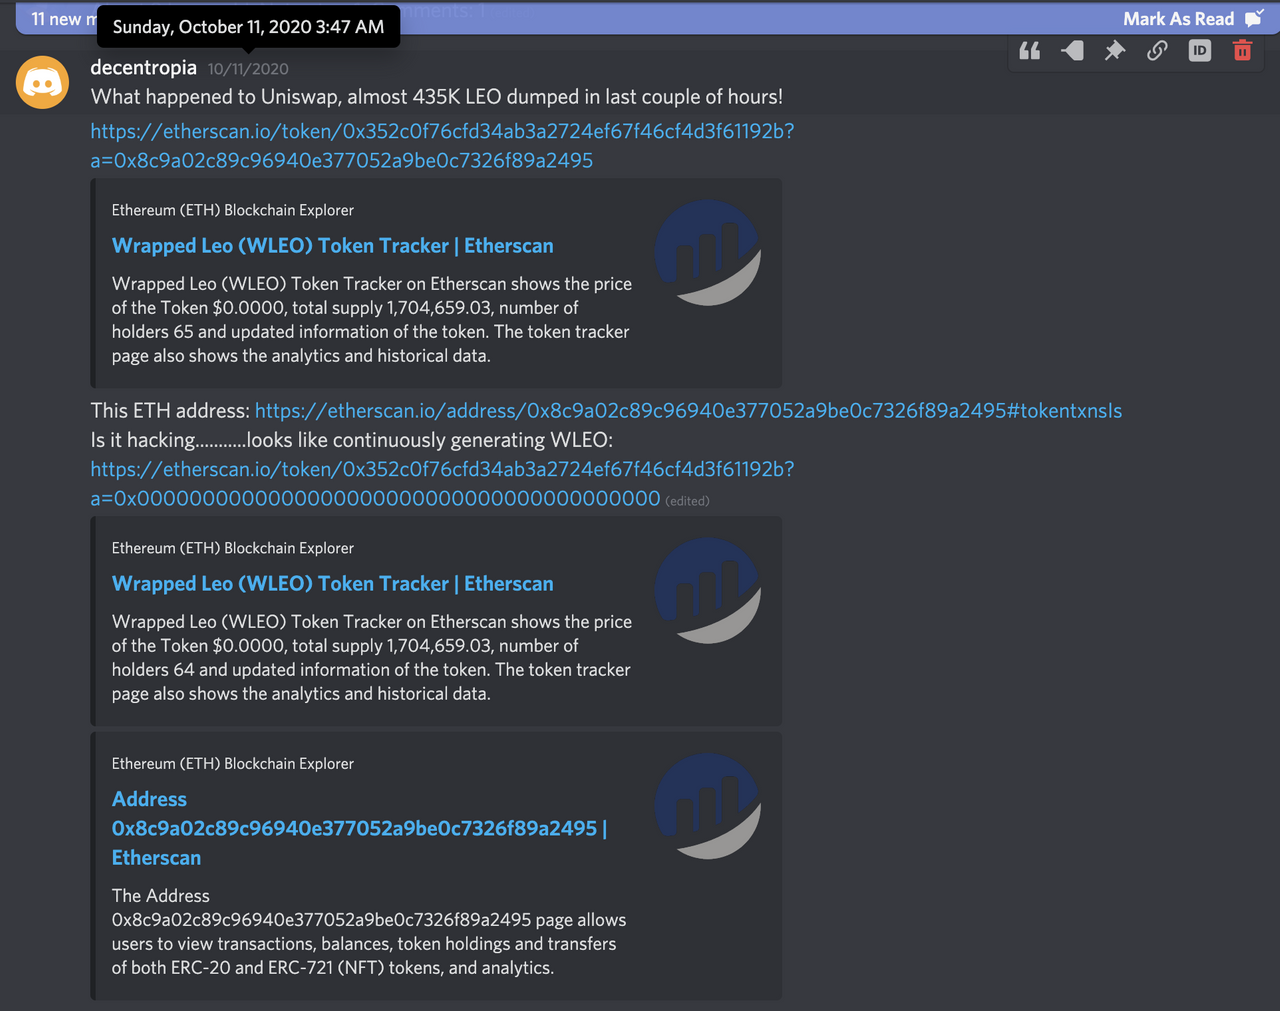Open the Address 0x8c9a02c... Etherscan embed title
Viewport: 1280px width, 1011px height.
pyautogui.click(x=359, y=828)
